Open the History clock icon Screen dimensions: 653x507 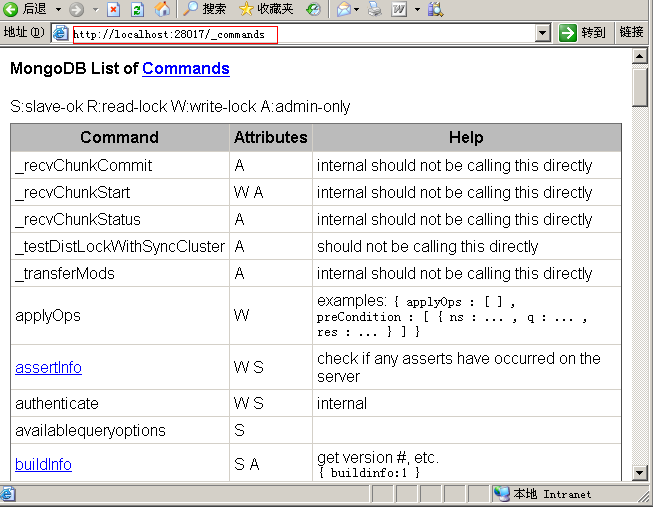(x=313, y=9)
